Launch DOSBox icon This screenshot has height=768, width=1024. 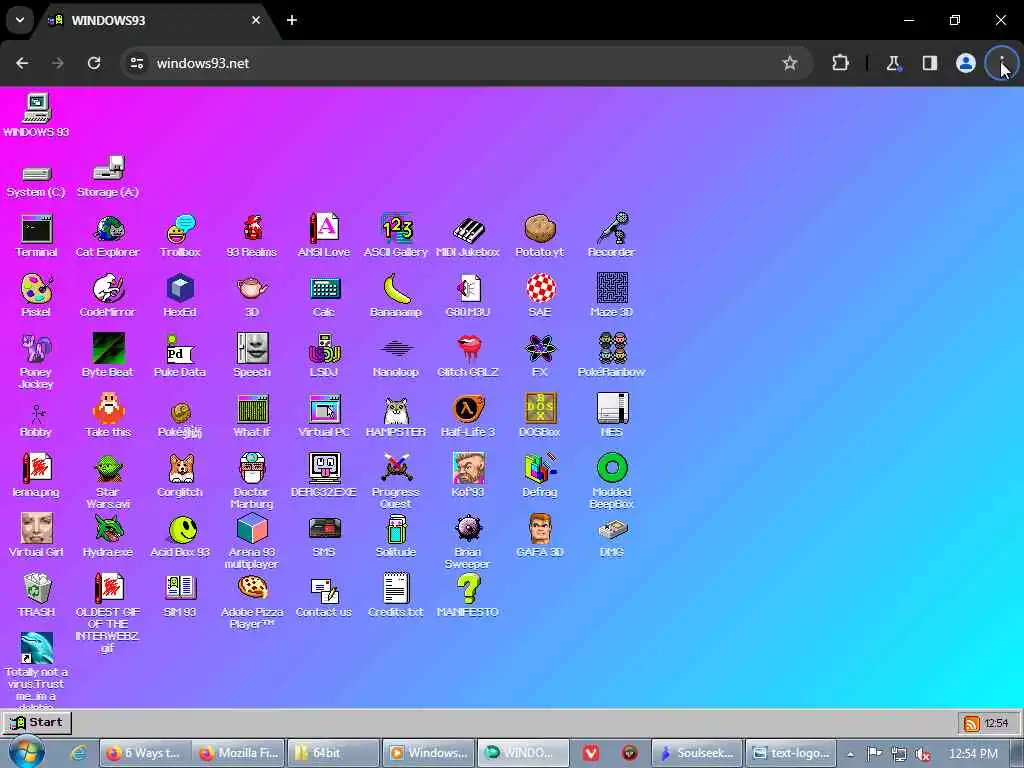coord(540,409)
